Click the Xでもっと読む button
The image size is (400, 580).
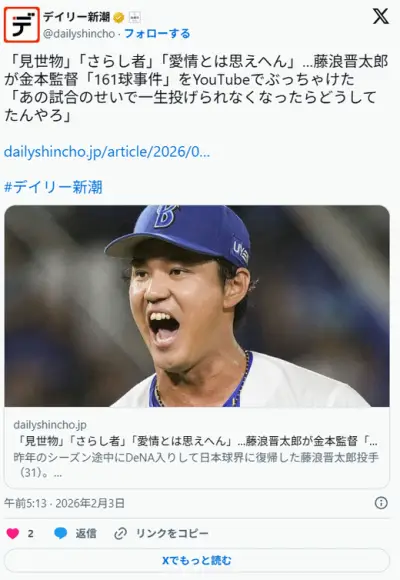[x=197, y=560]
